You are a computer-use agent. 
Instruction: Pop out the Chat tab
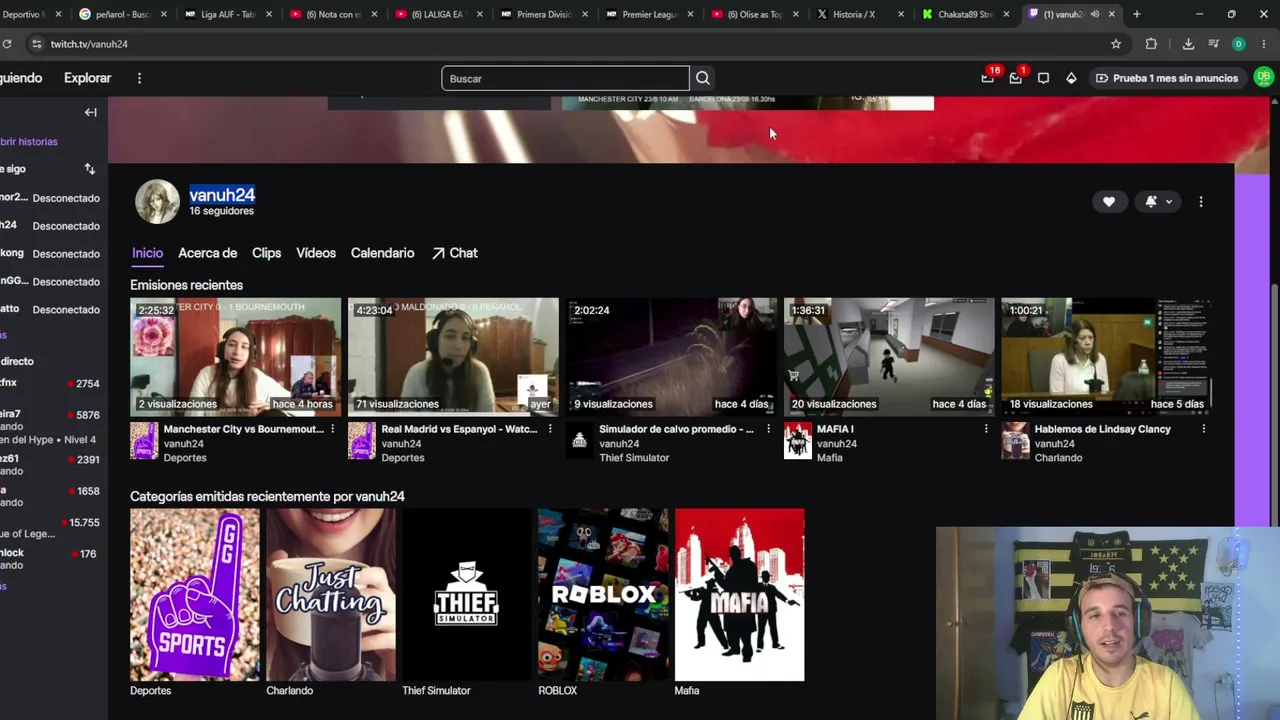(x=455, y=253)
